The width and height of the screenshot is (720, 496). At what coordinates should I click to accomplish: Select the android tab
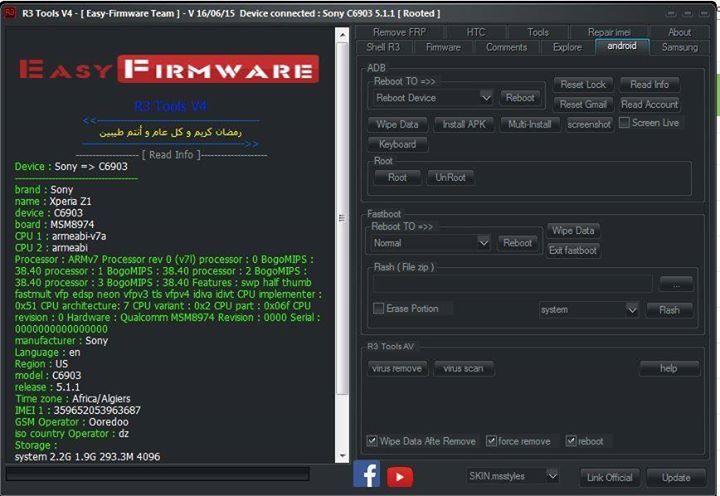(622, 46)
